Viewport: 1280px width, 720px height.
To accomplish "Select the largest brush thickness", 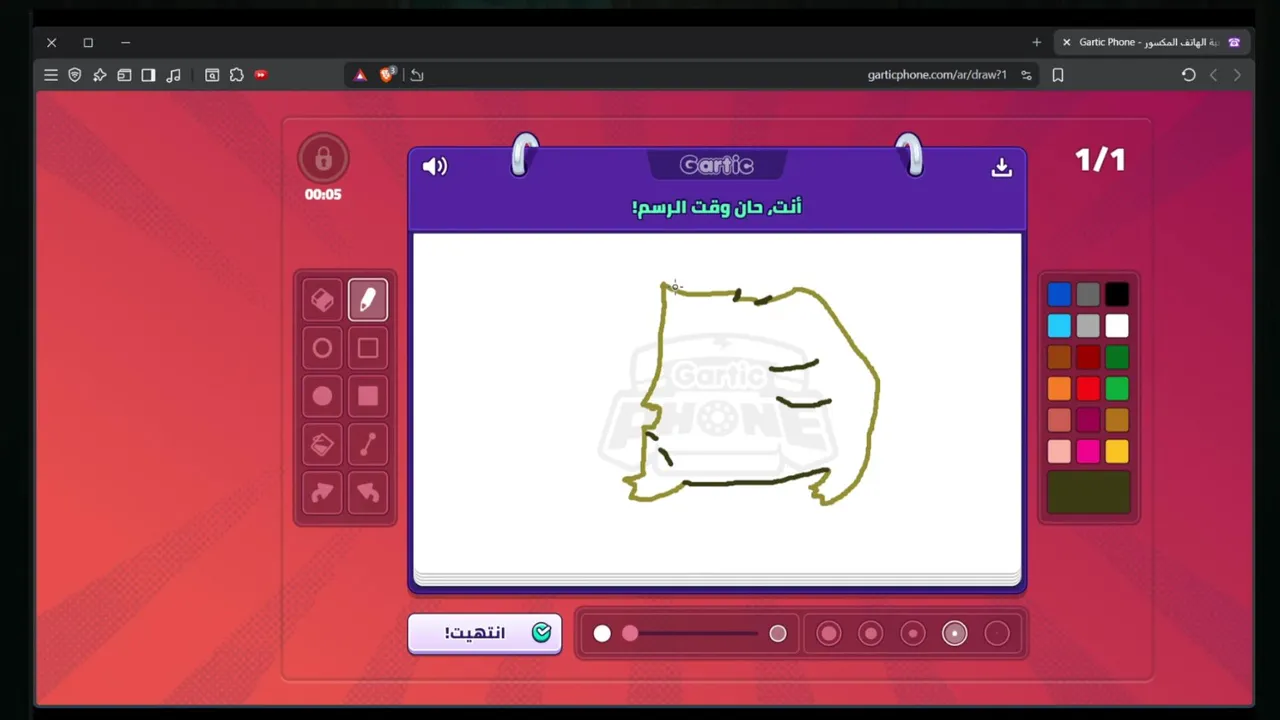I will 829,633.
